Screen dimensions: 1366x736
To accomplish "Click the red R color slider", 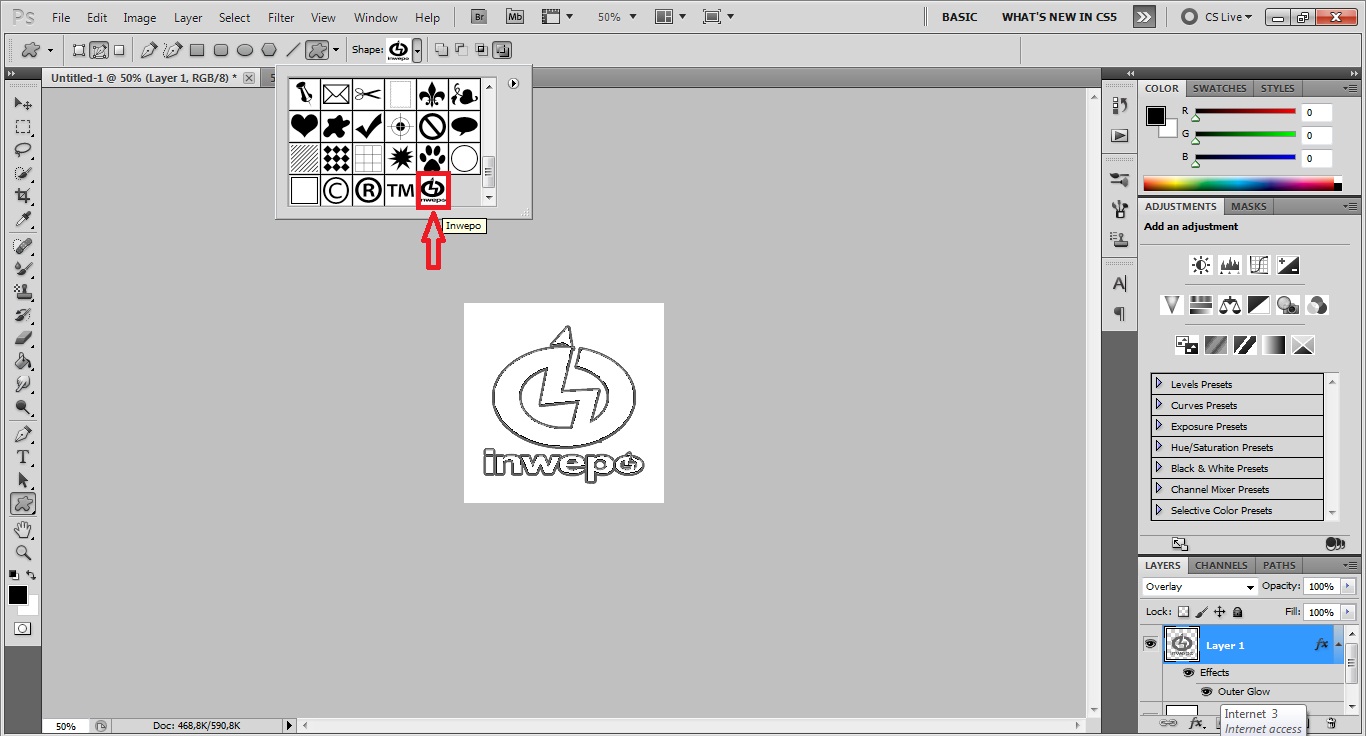I will pyautogui.click(x=1245, y=112).
